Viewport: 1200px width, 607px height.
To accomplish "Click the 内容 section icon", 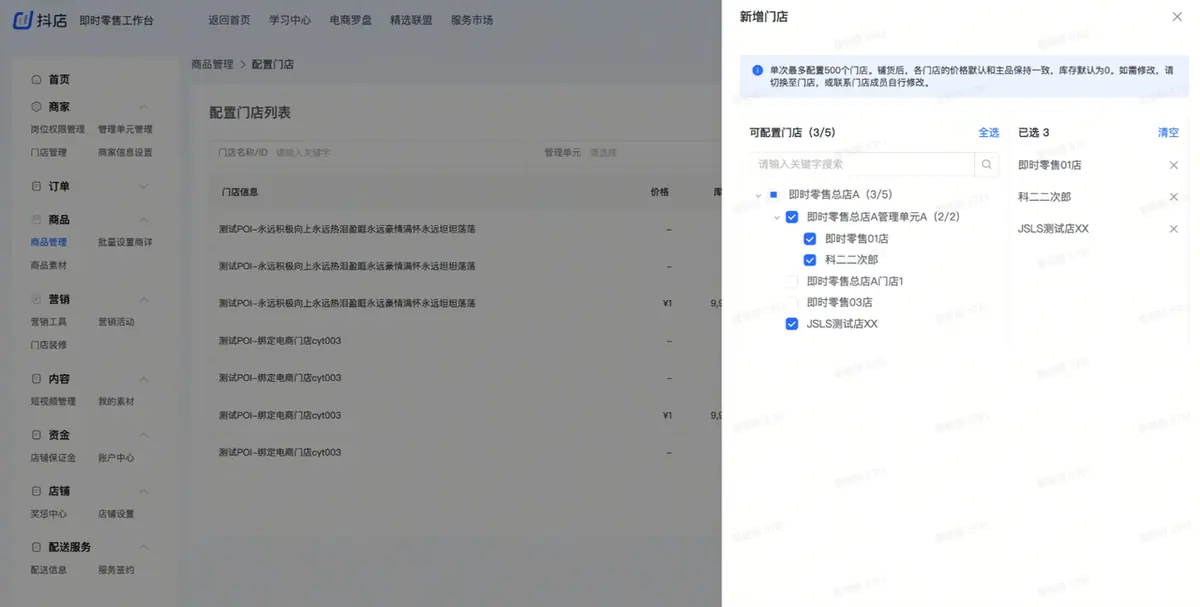I will click(37, 379).
